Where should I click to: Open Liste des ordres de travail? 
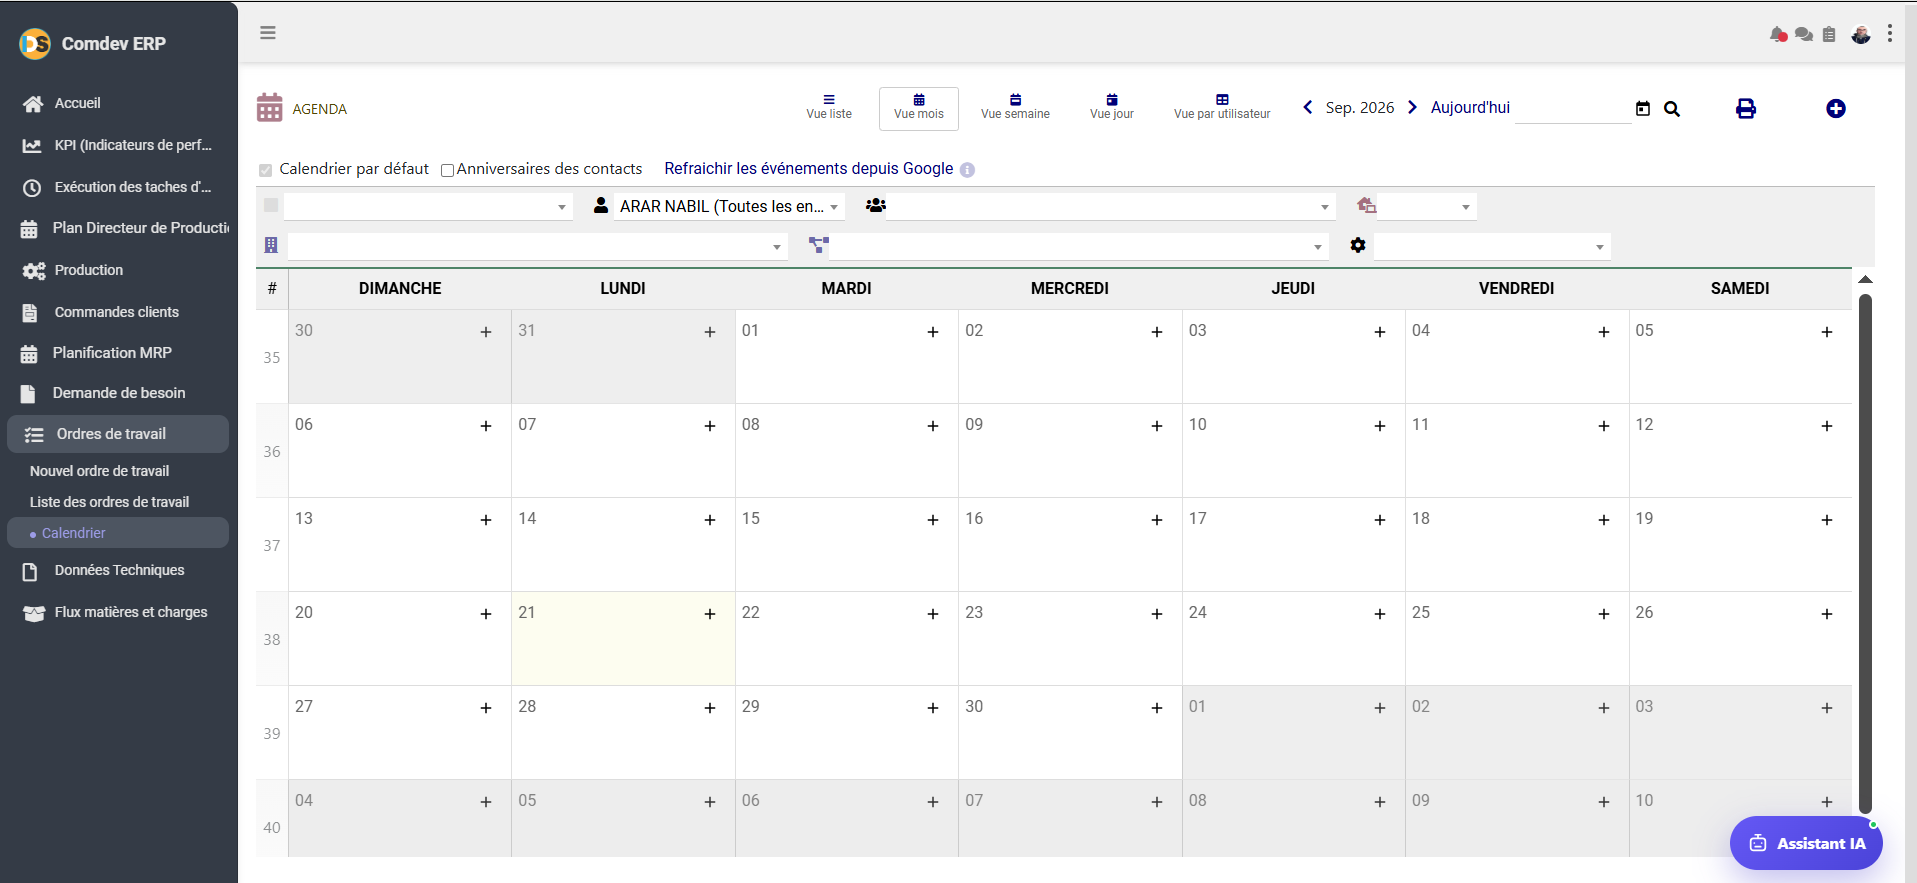pyautogui.click(x=109, y=502)
